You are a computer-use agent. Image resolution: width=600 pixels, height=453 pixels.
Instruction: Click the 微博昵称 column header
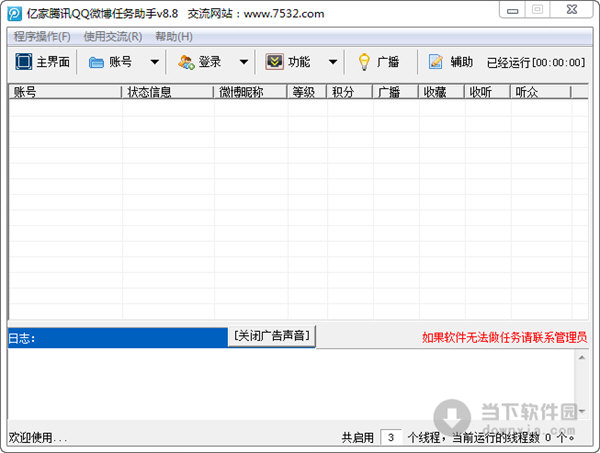point(250,92)
